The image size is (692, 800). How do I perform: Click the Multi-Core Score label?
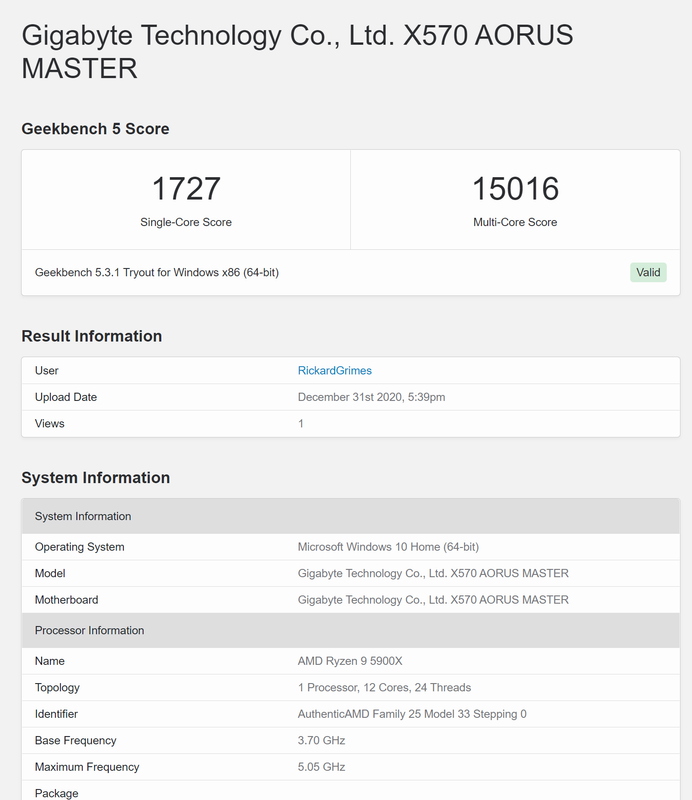point(515,222)
